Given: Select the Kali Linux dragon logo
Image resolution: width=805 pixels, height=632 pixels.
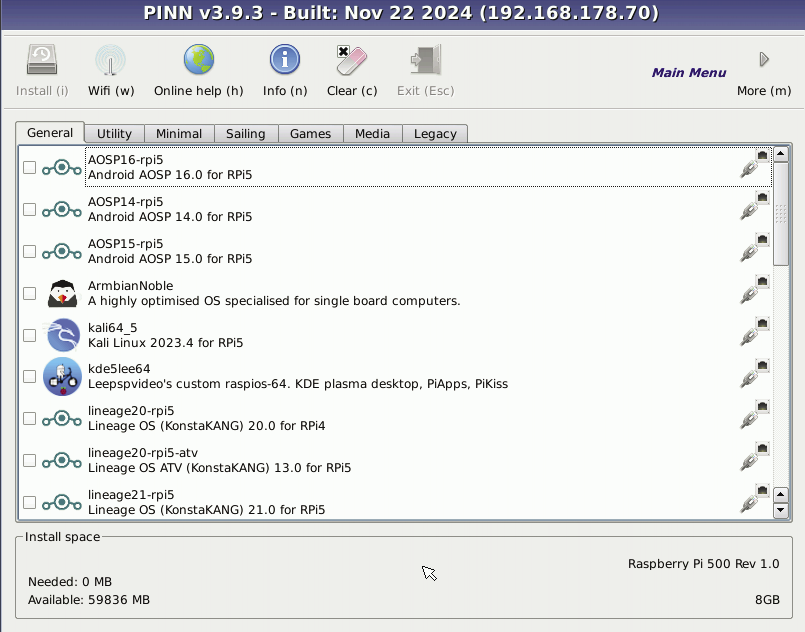Looking at the screenshot, I should click(62, 335).
